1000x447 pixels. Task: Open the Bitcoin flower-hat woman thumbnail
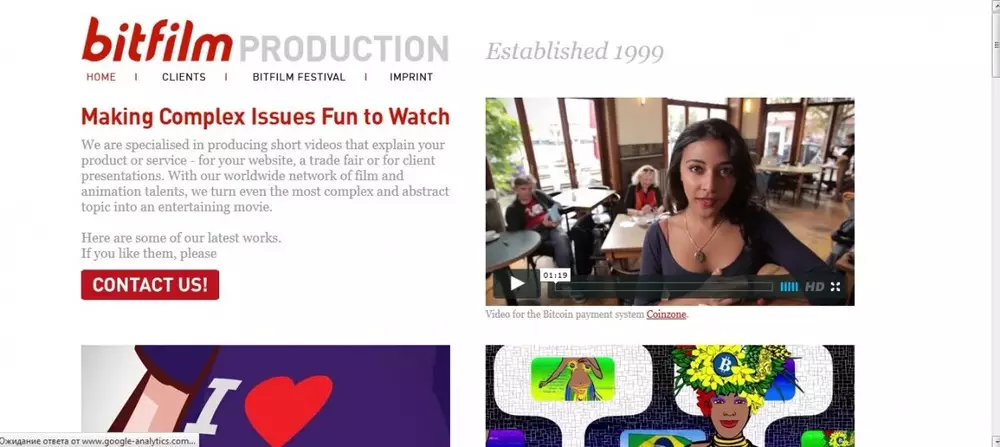coord(670,396)
